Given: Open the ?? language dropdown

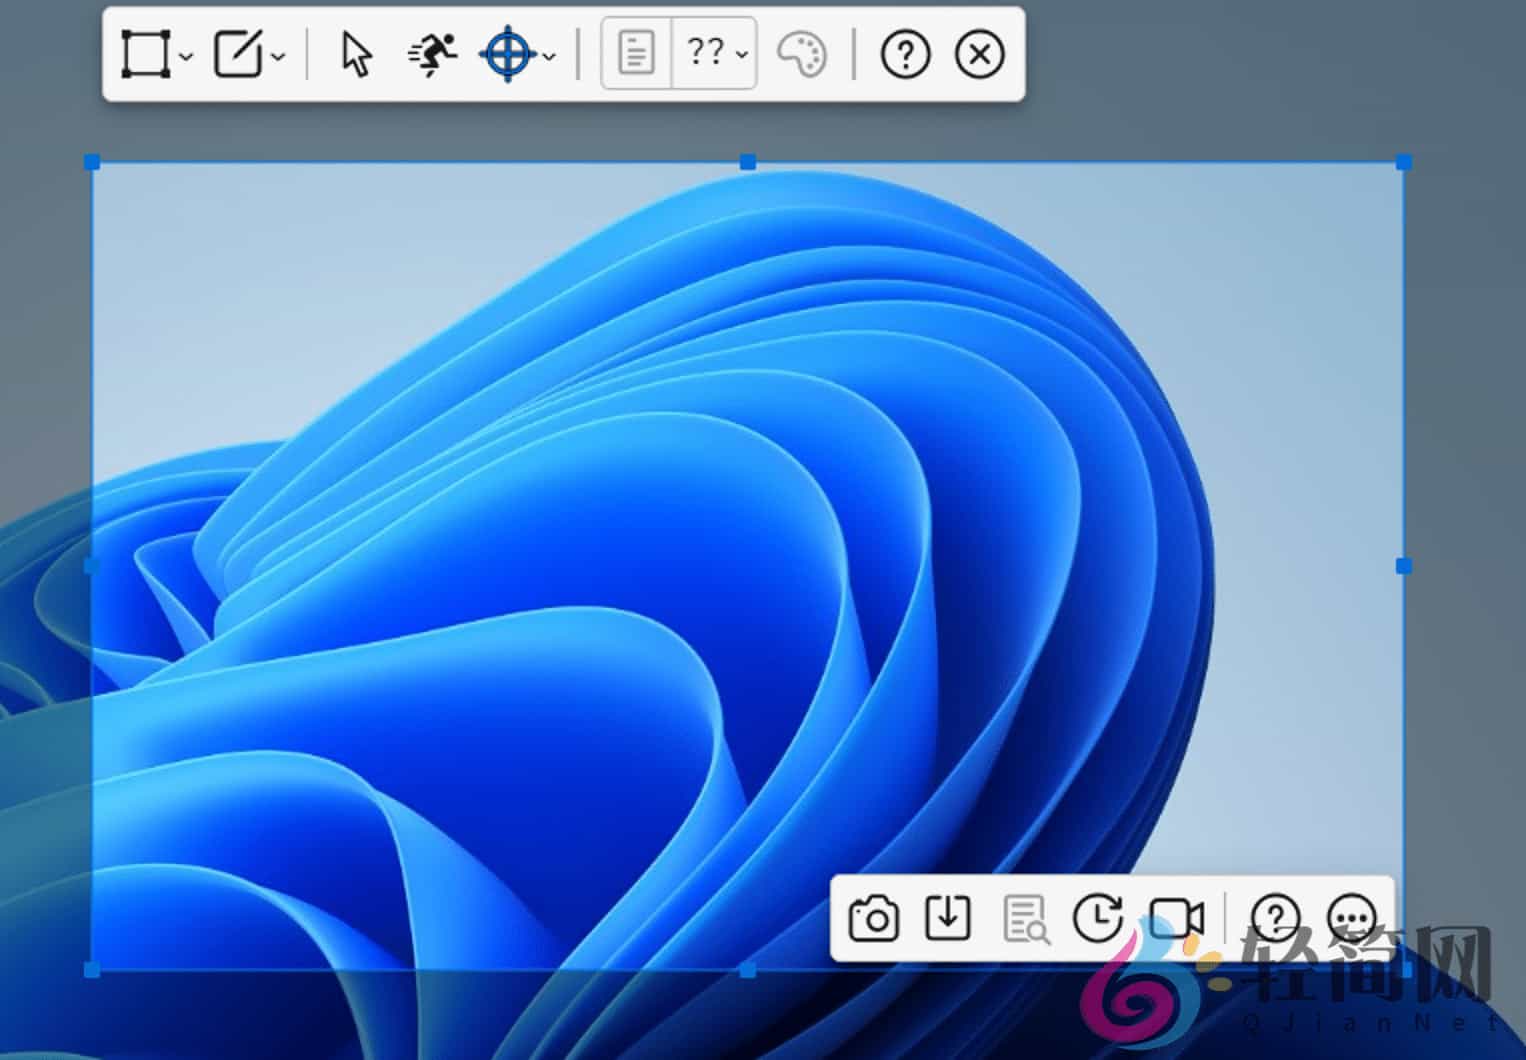Looking at the screenshot, I should 716,53.
